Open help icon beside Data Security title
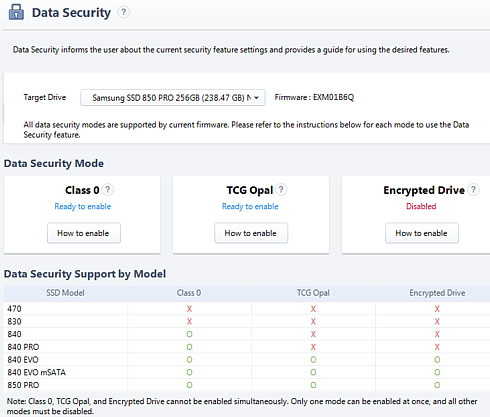Viewport: 490px width, 417px height. click(123, 12)
